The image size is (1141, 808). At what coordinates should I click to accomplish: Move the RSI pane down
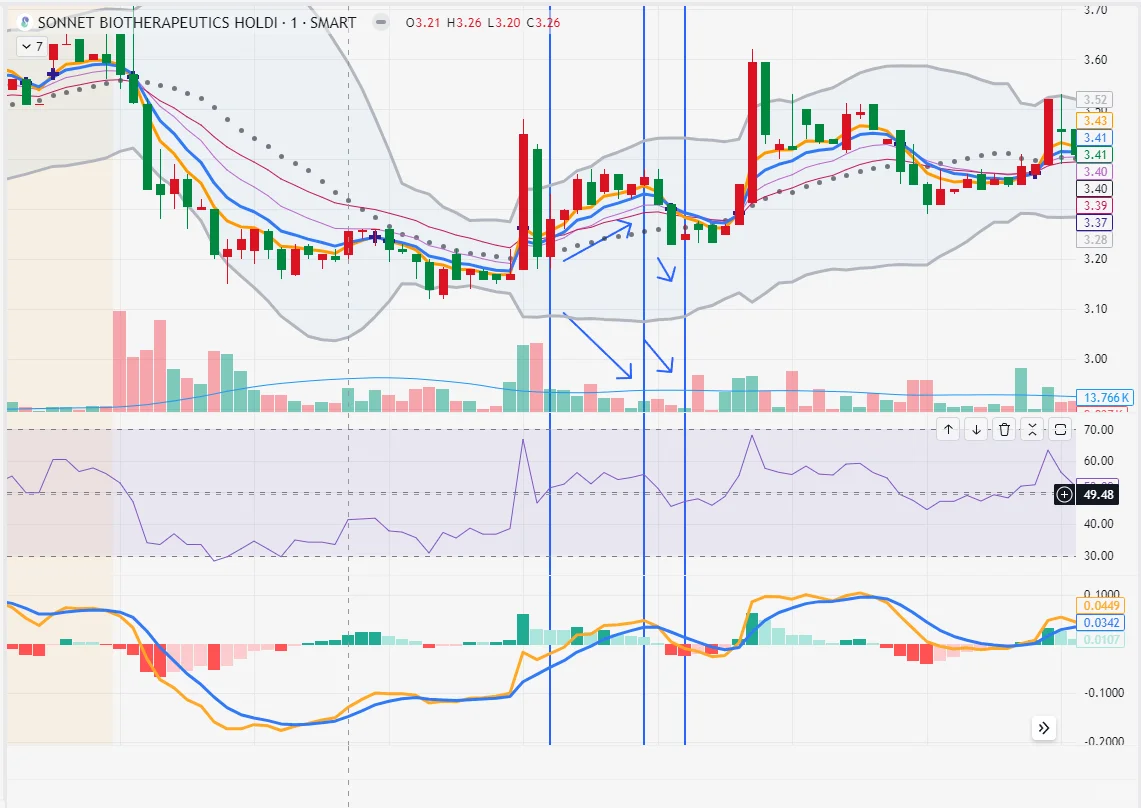(977, 429)
